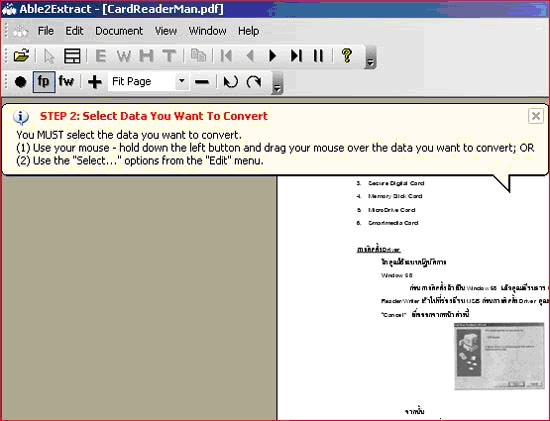The height and width of the screenshot is (421, 550).
Task: Open the File menu
Action: [46, 31]
